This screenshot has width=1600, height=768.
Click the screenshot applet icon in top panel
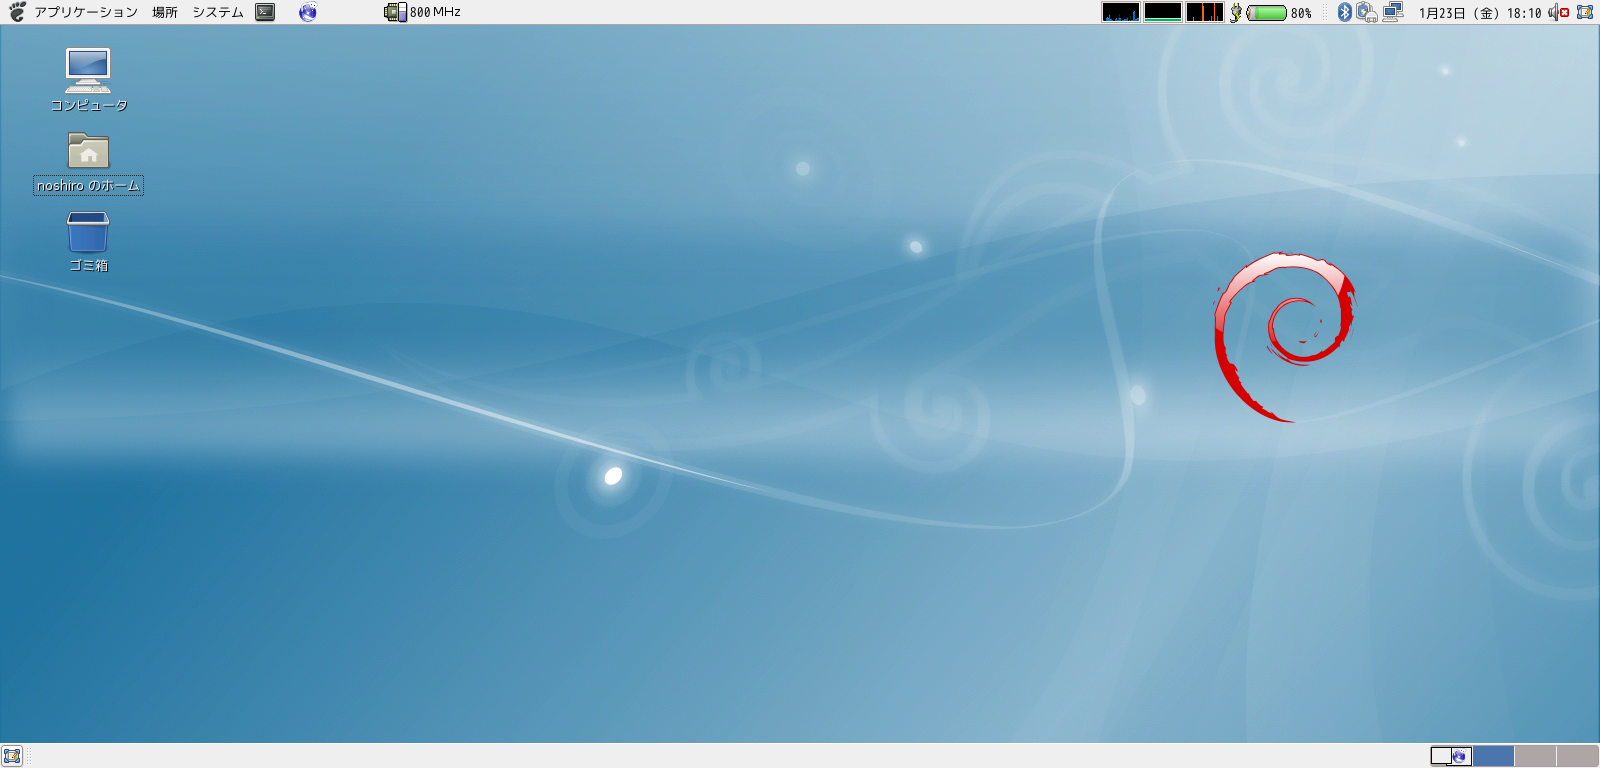coord(1585,12)
